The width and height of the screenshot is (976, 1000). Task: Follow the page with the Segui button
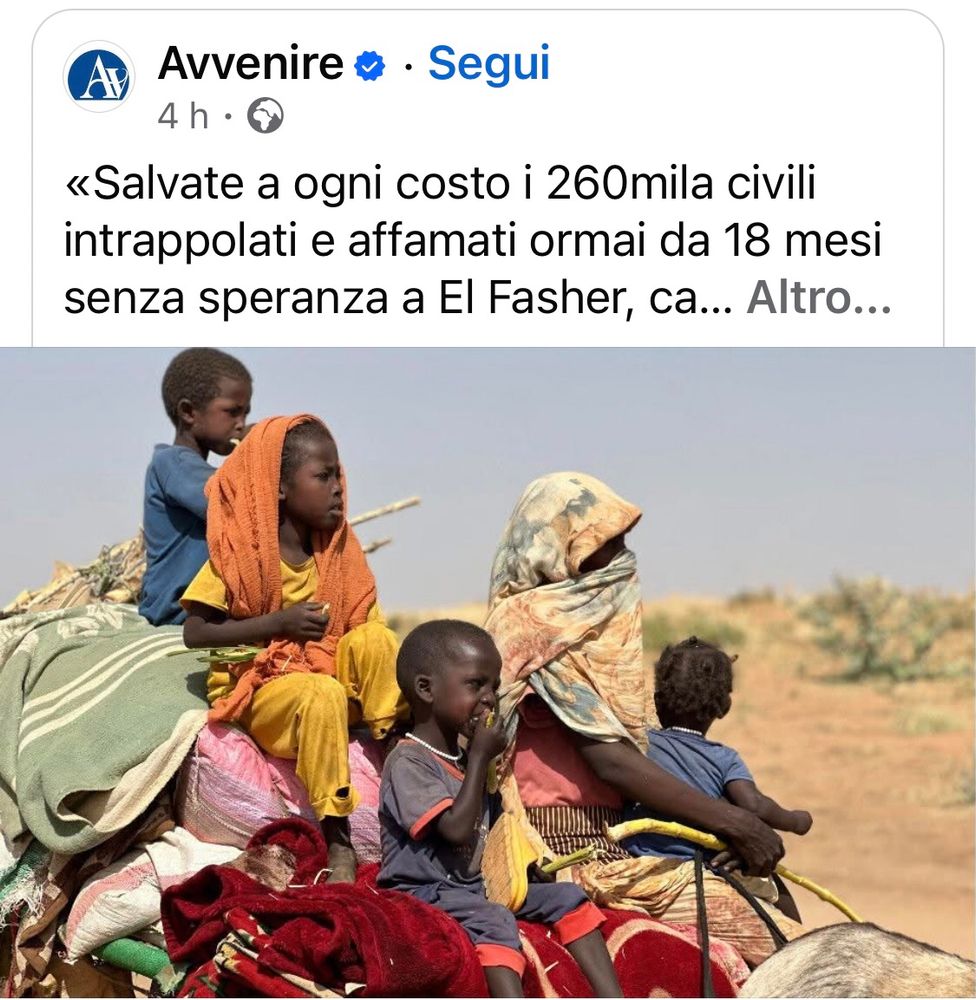point(489,64)
